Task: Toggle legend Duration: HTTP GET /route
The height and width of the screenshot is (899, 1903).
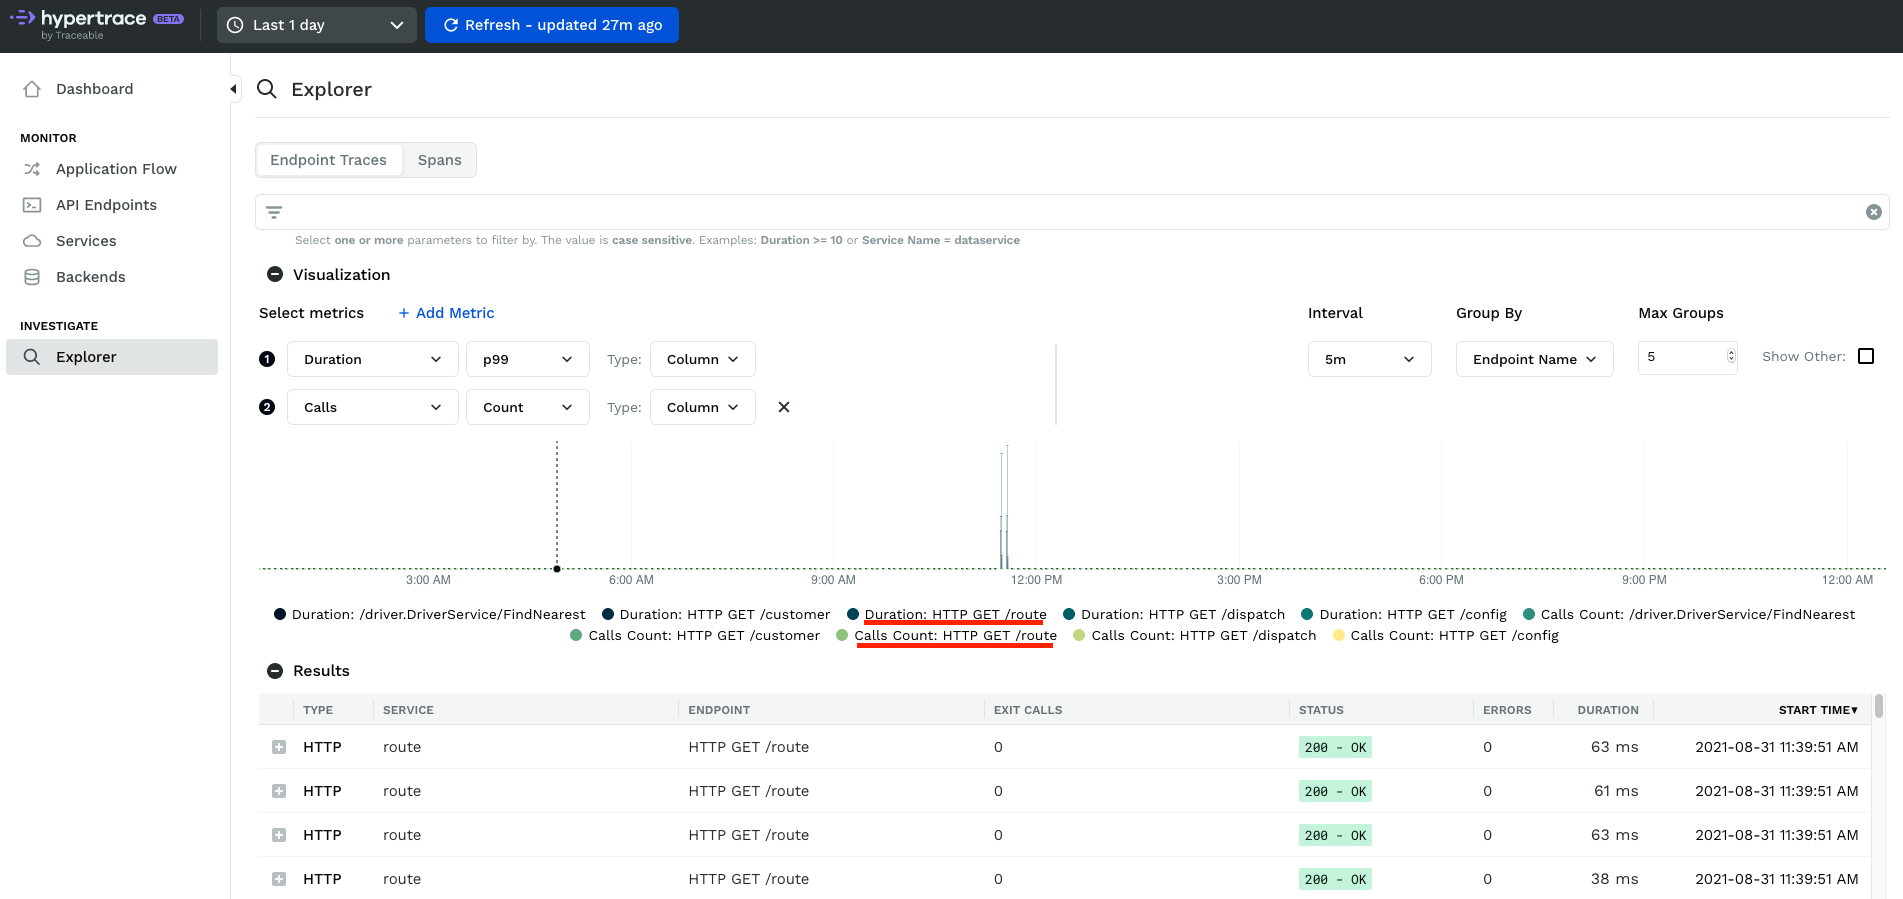Action: click(947, 614)
